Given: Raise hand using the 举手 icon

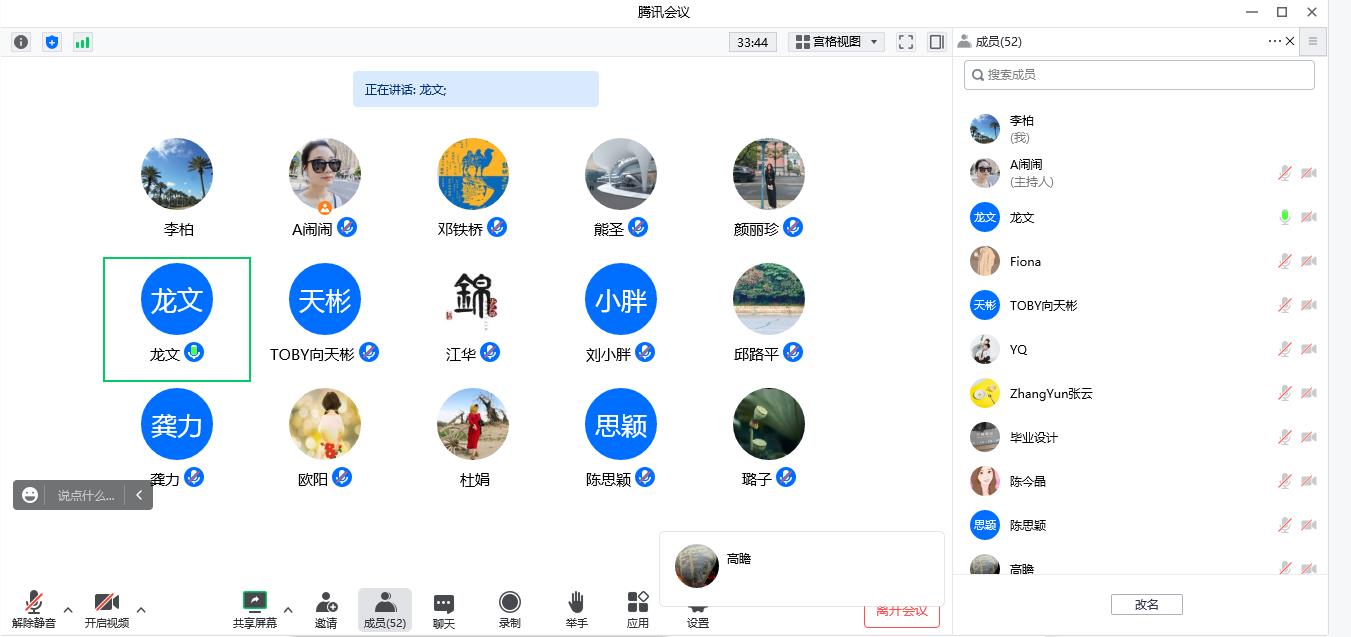Looking at the screenshot, I should tap(577, 608).
